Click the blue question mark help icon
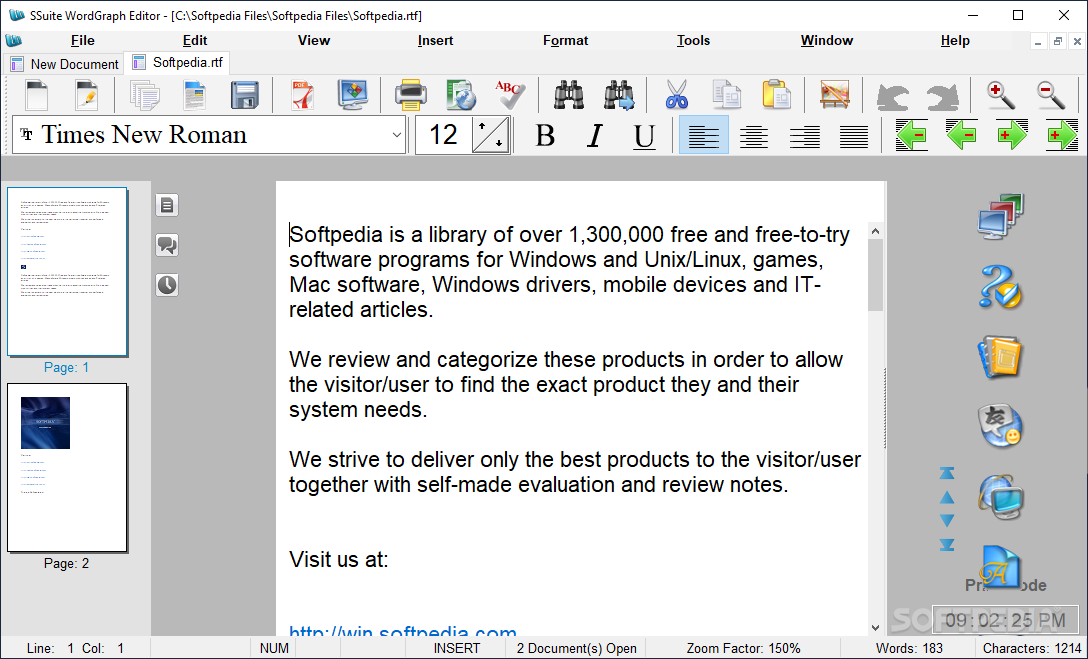Viewport: 1088px width, 659px height. coord(1000,286)
